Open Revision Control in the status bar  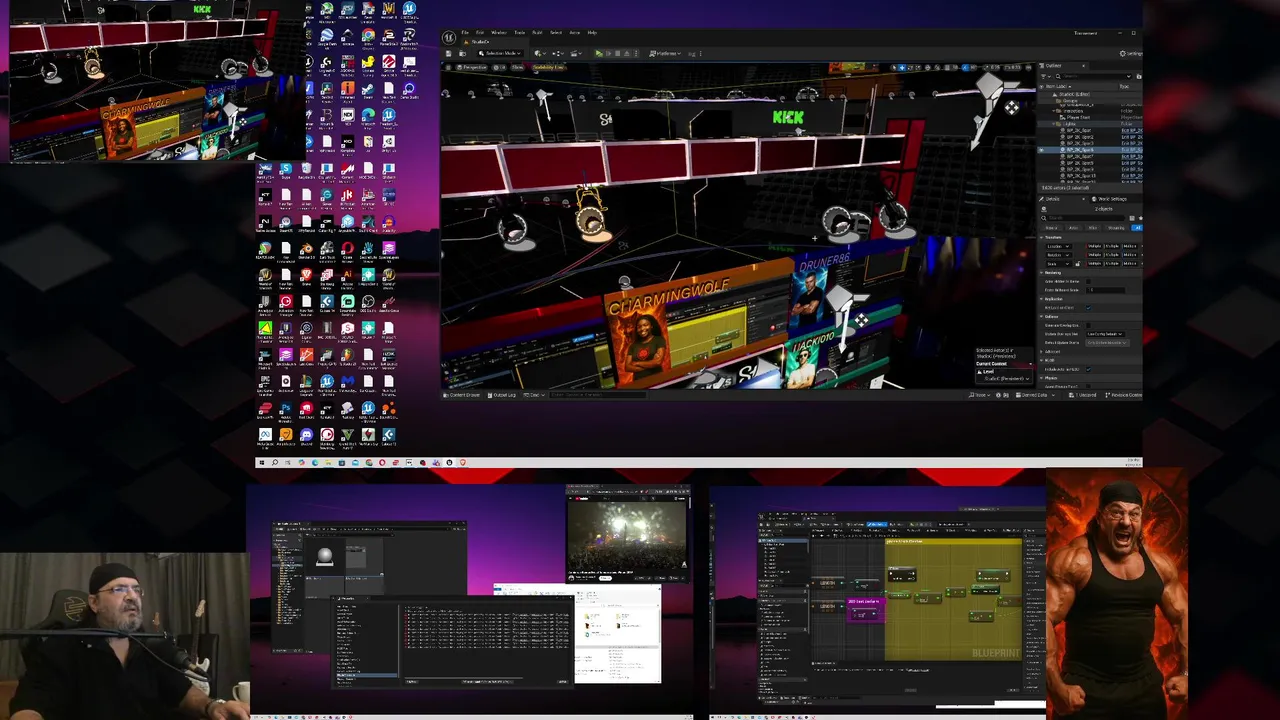pos(1125,395)
